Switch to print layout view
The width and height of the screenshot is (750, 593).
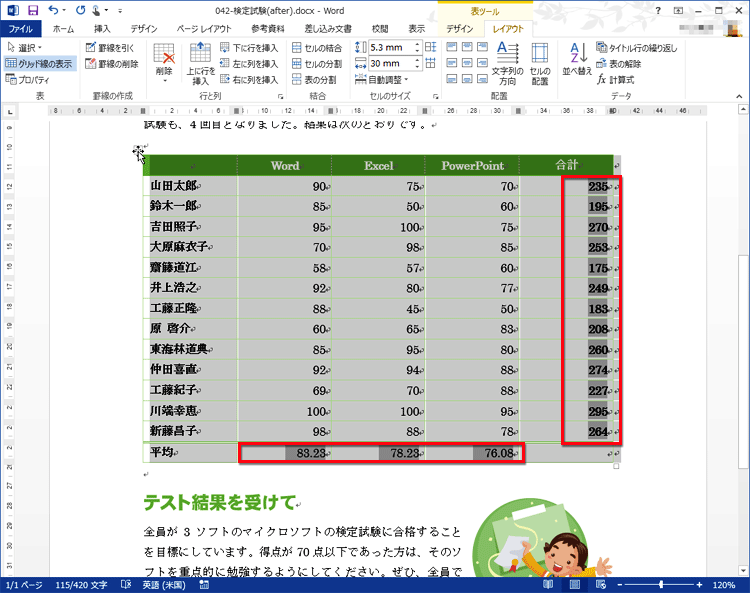[574, 584]
